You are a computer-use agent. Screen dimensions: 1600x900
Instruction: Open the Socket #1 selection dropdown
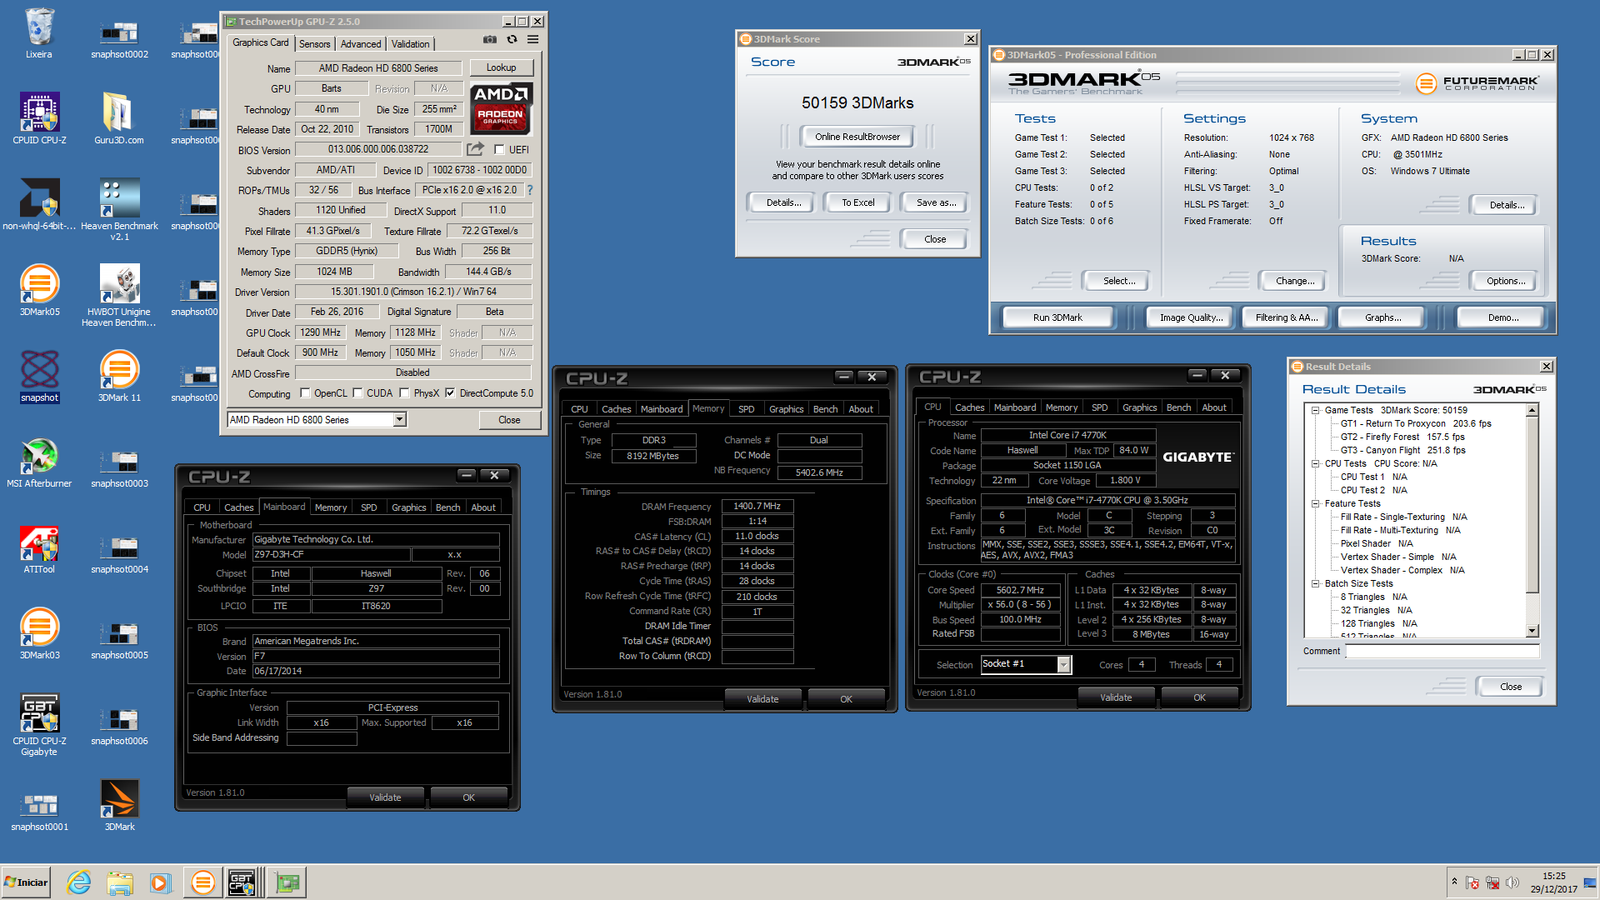click(1064, 664)
